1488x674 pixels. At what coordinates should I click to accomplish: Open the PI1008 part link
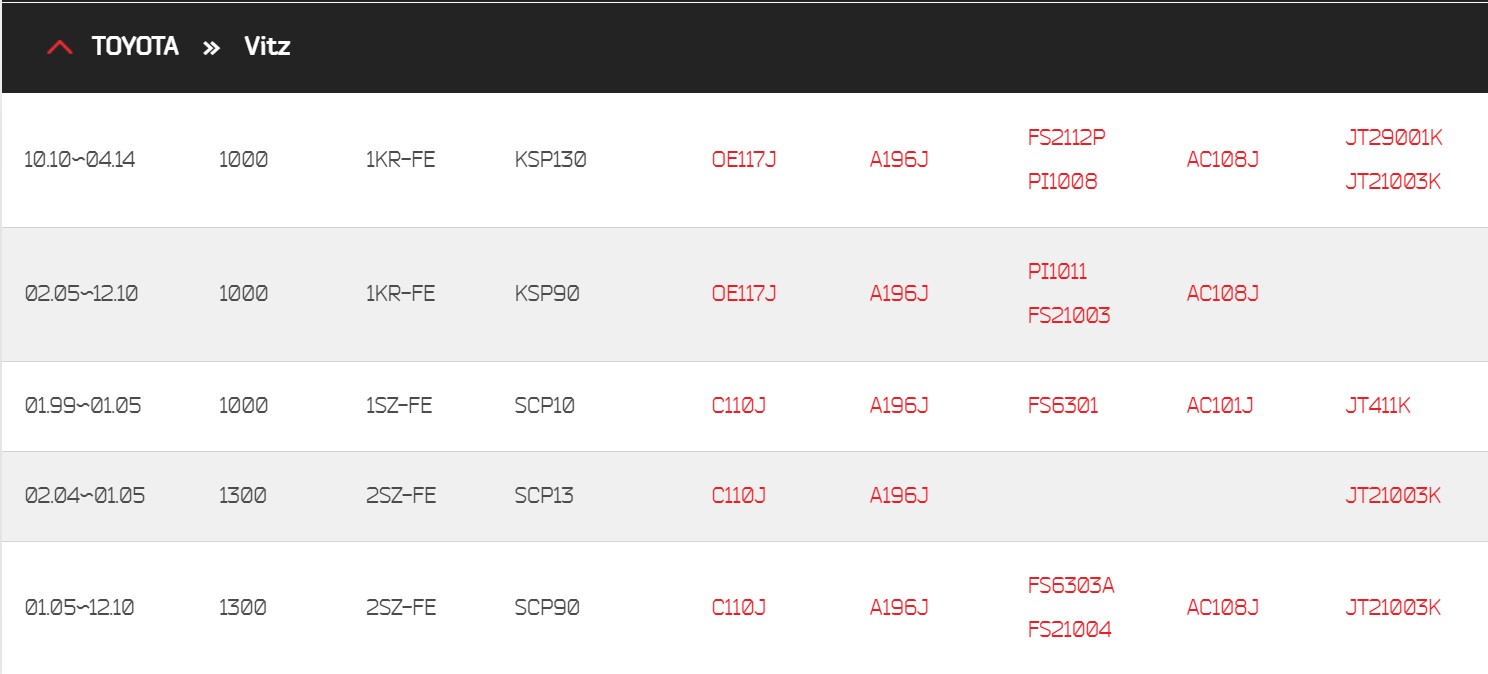click(x=1062, y=182)
